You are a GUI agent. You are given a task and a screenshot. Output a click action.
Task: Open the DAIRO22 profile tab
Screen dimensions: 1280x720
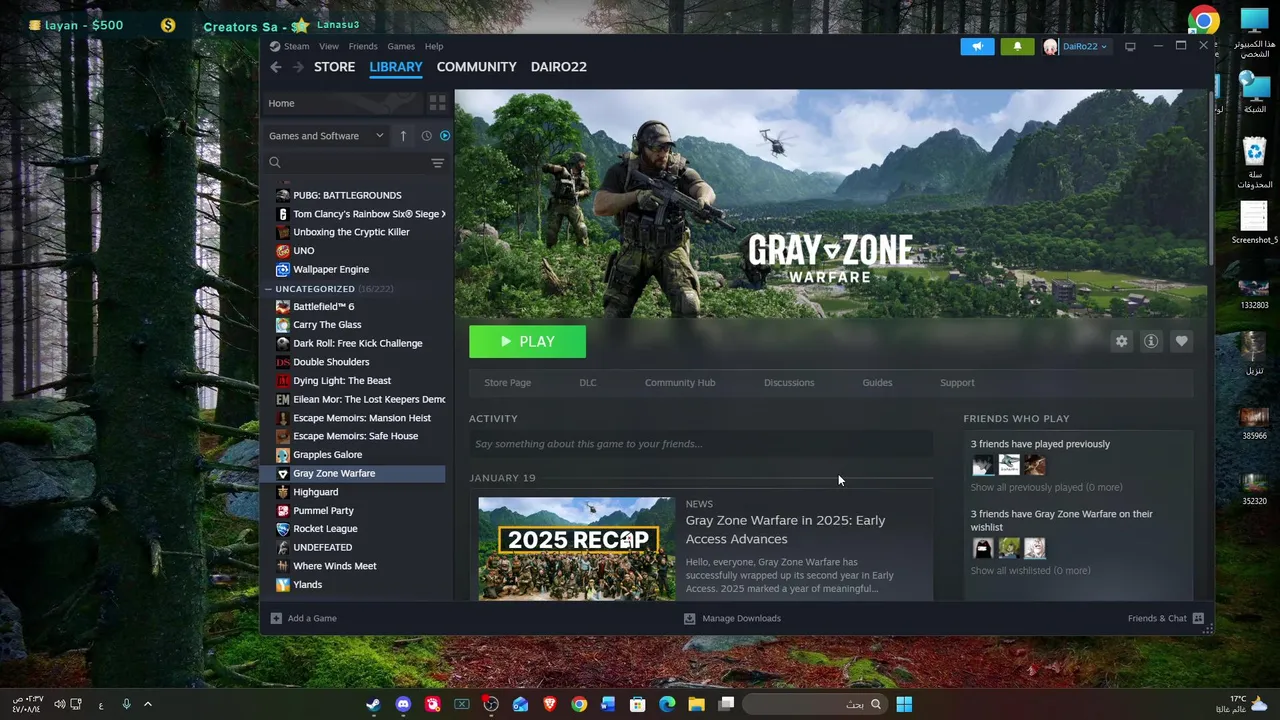click(559, 67)
